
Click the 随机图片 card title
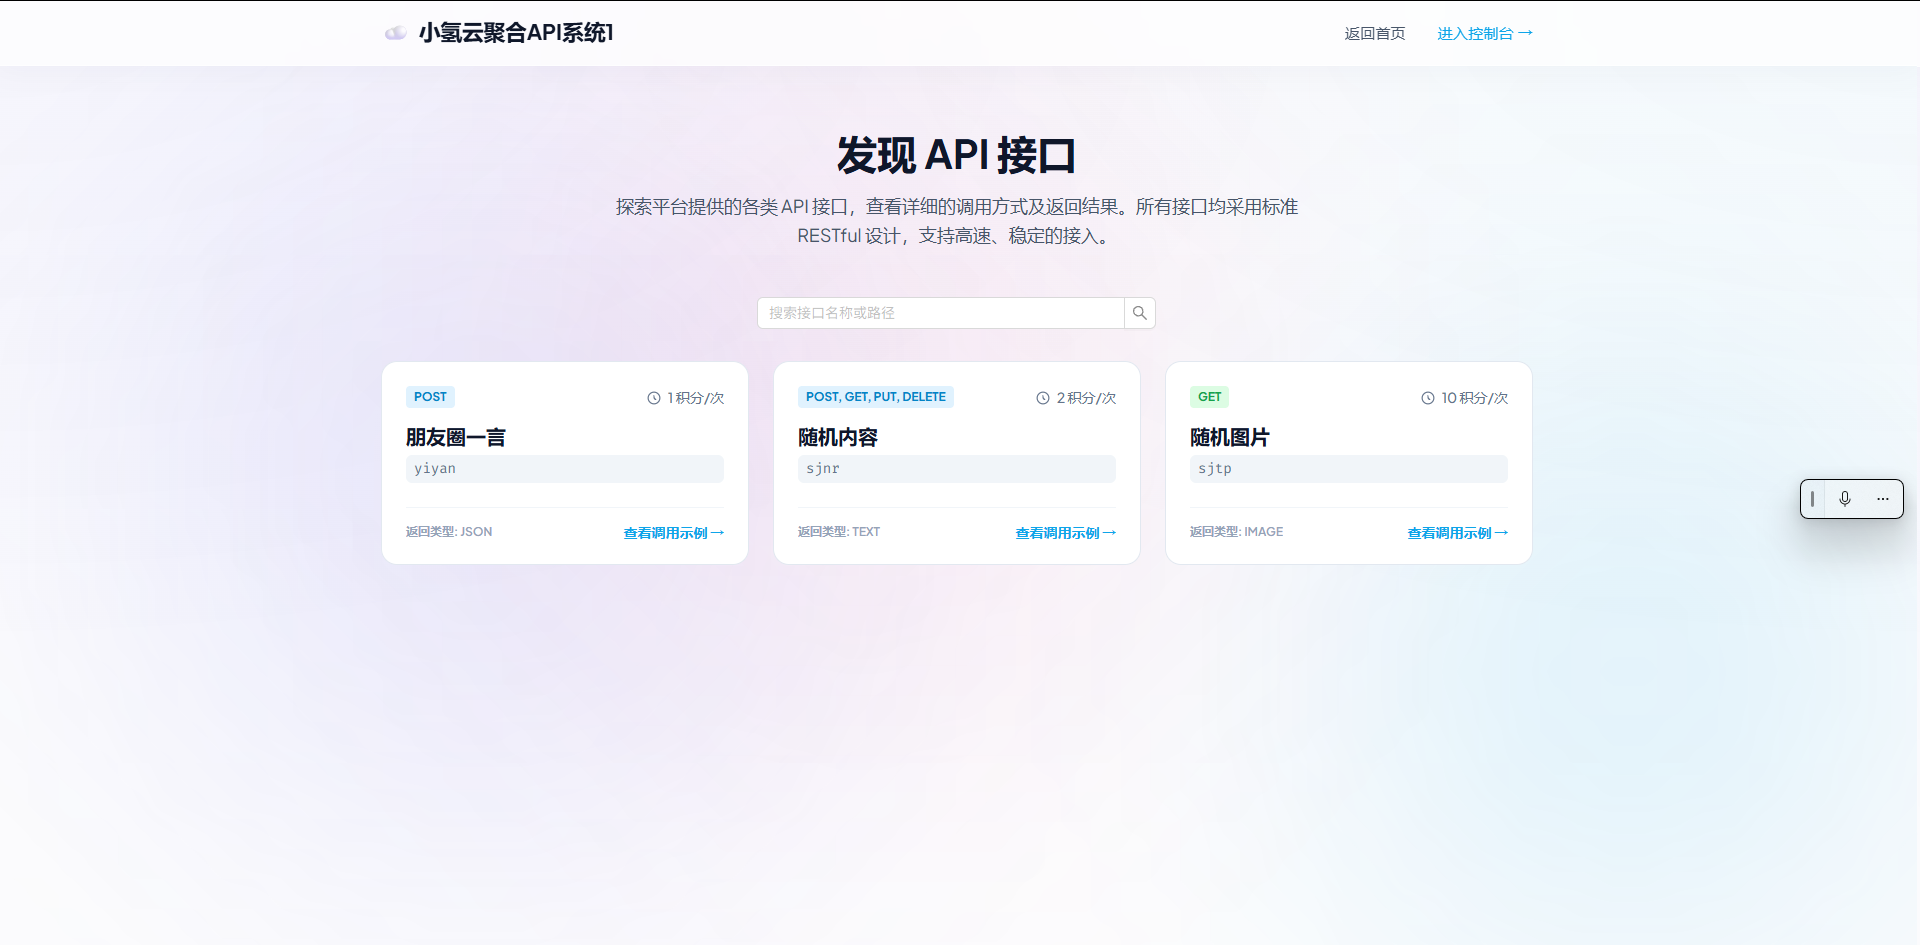coord(1229,437)
